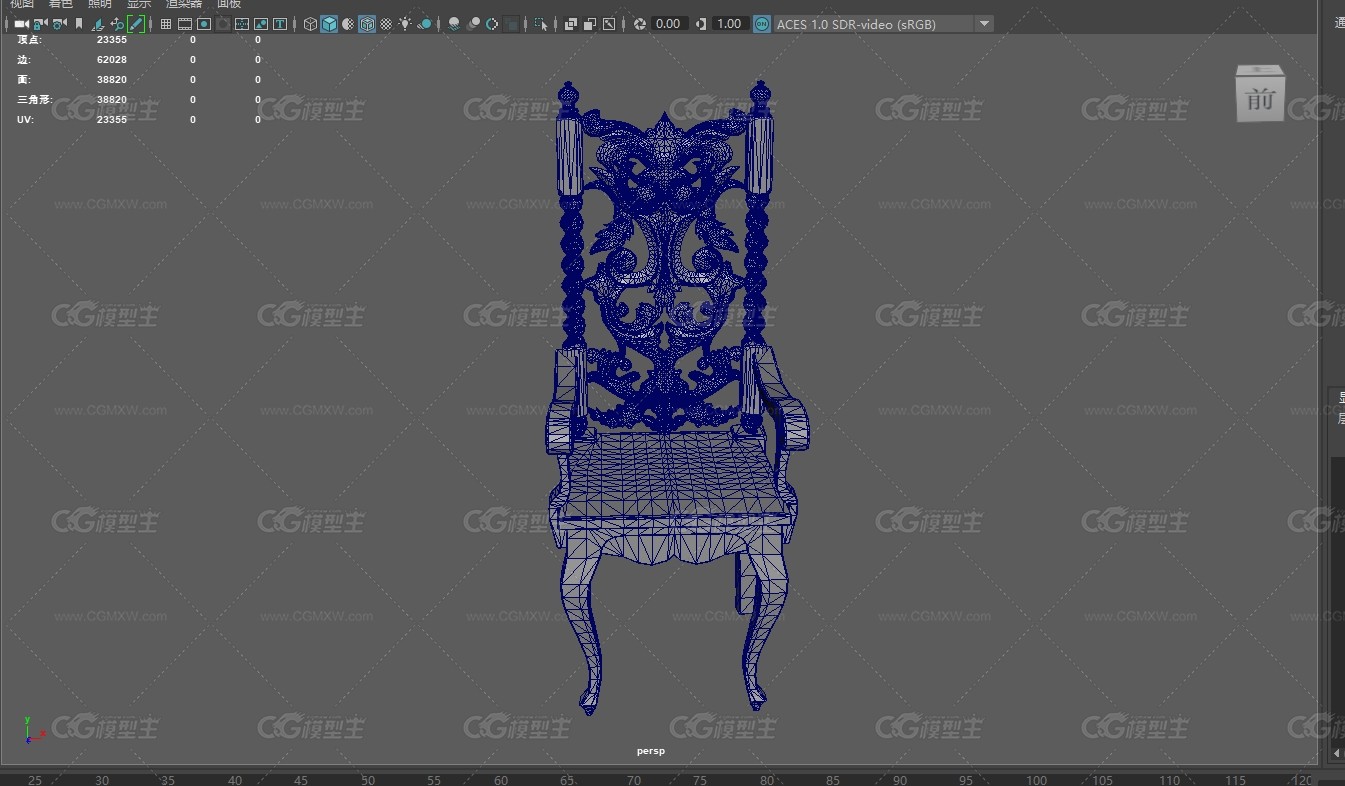Open the 视图 panel menu
The height and width of the screenshot is (786, 1345).
click(x=22, y=4)
